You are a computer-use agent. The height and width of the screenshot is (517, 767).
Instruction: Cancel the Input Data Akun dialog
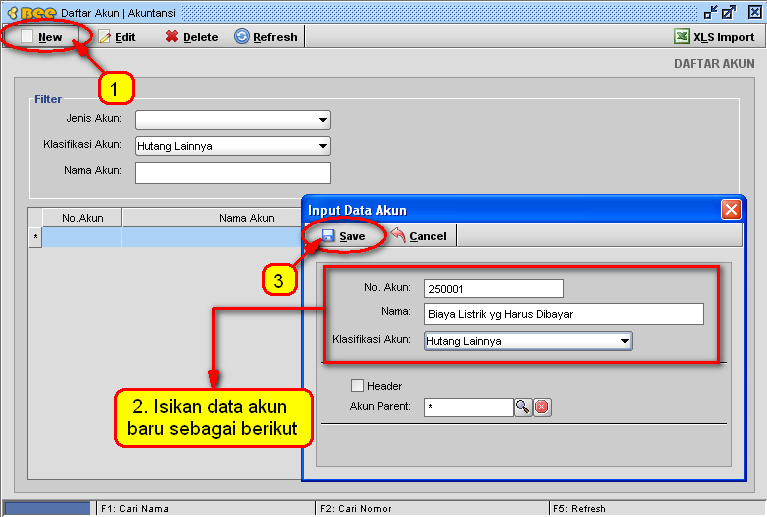pos(420,236)
